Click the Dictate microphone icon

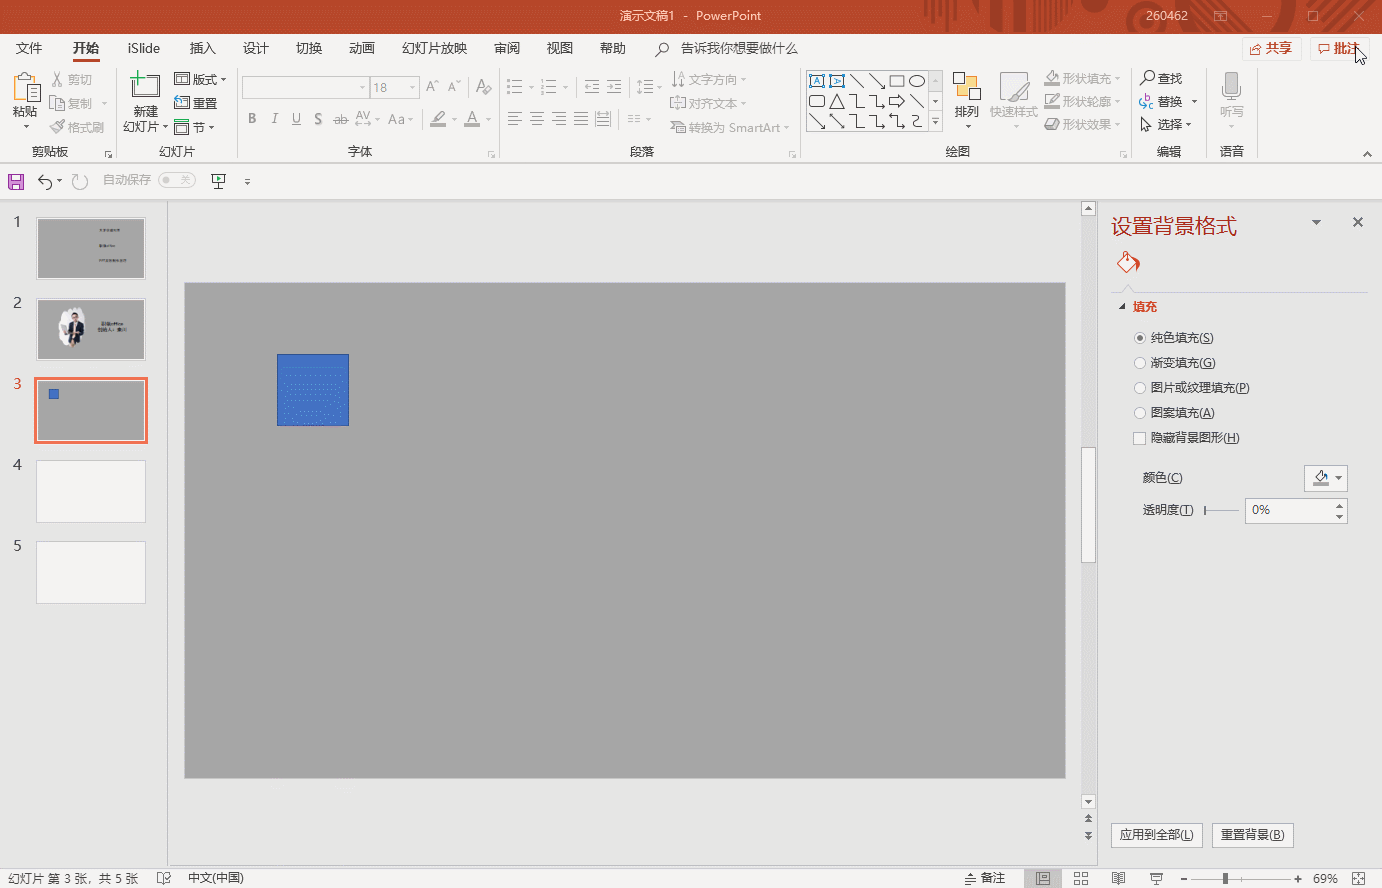[x=1231, y=86]
